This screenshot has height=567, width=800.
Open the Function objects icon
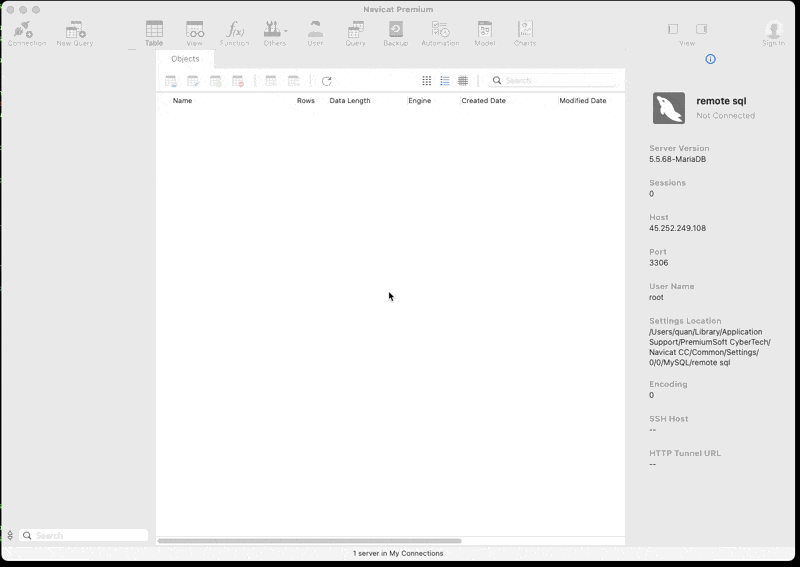click(234, 33)
